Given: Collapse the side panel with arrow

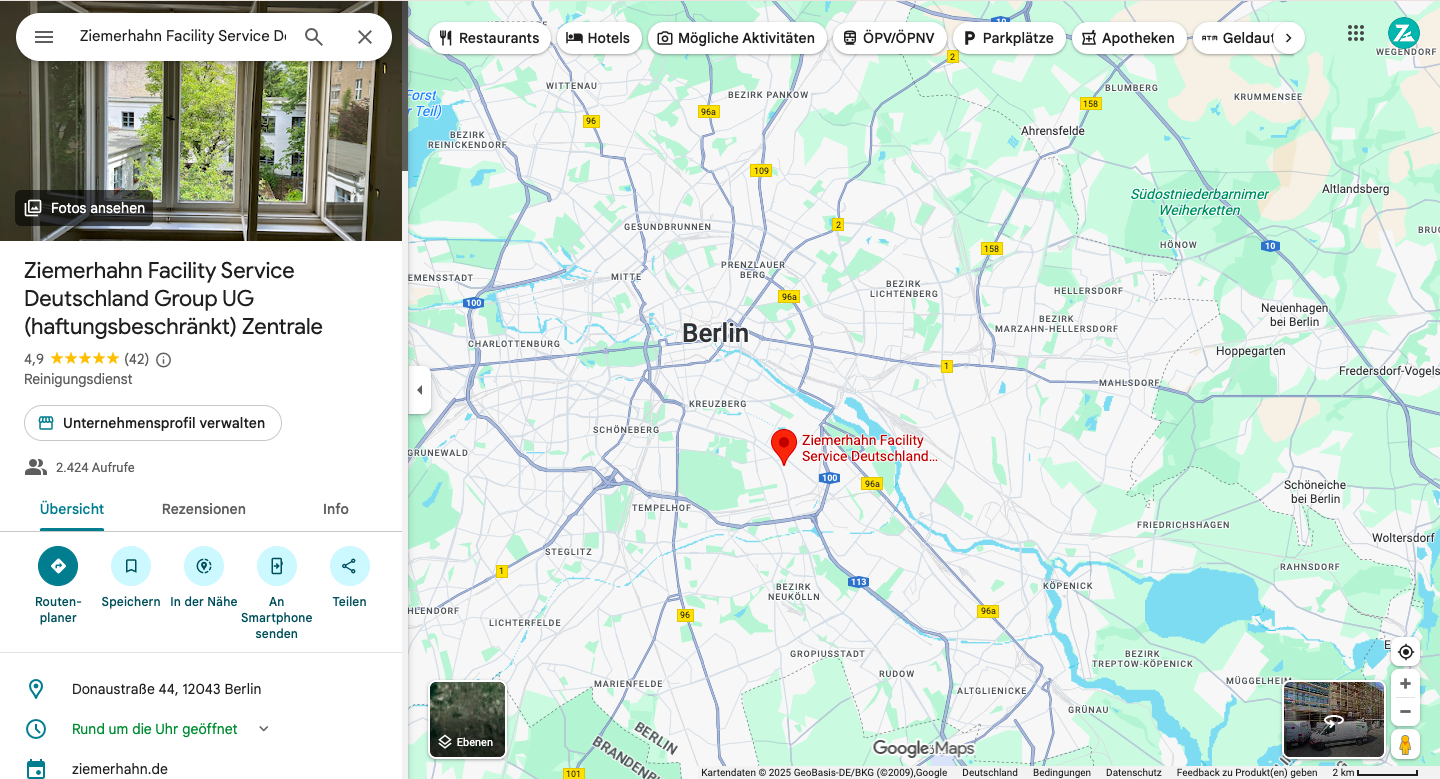Looking at the screenshot, I should [419, 390].
